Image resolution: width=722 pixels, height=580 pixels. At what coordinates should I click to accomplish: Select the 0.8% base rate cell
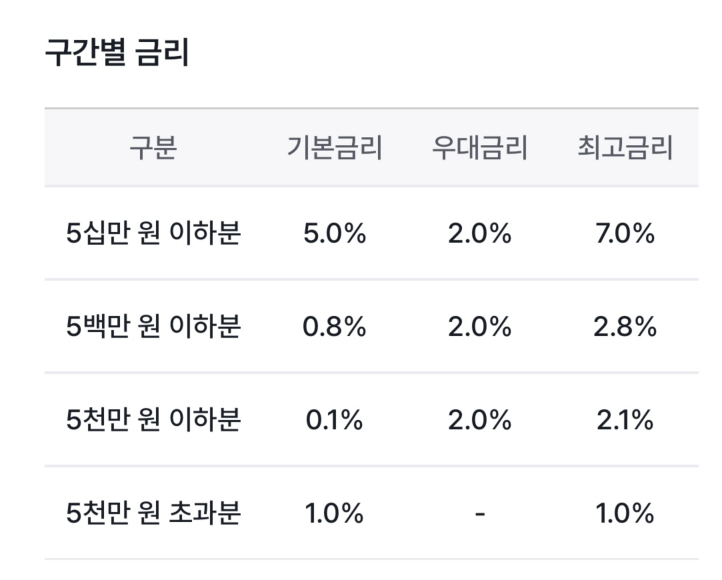click(334, 327)
